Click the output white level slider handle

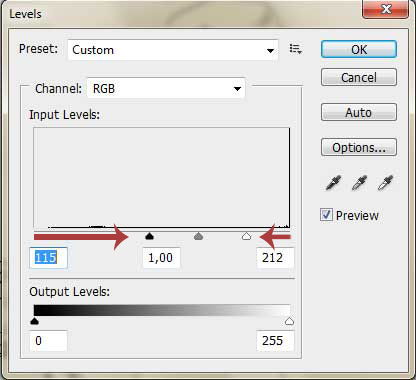(x=289, y=321)
